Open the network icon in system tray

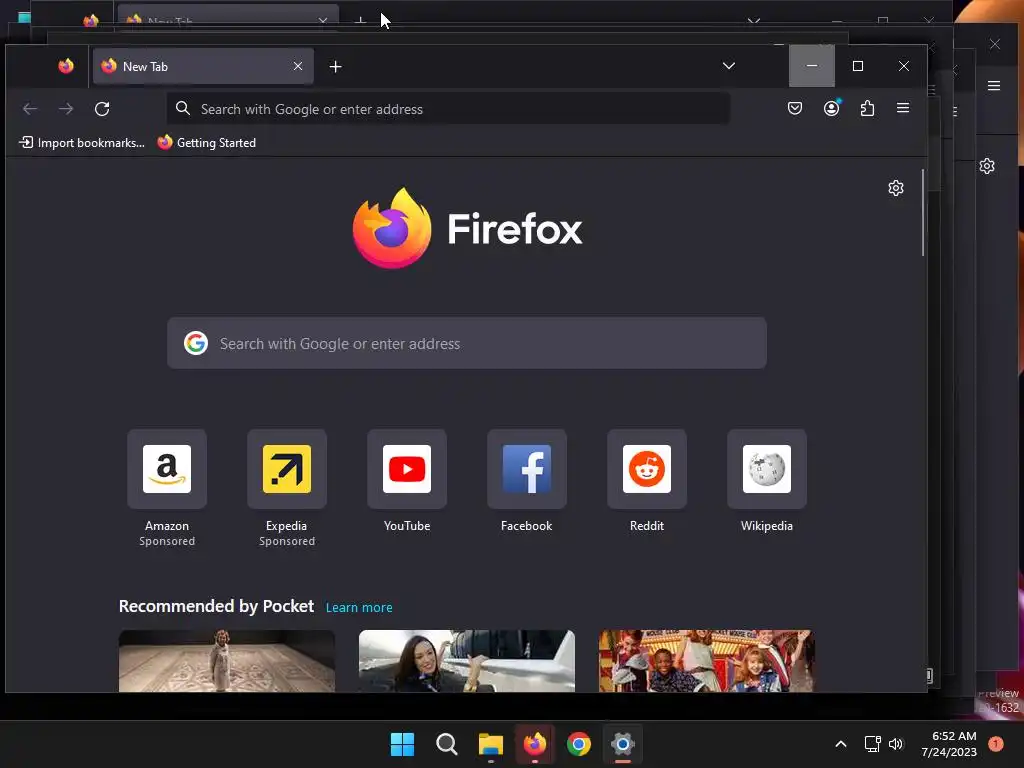[x=872, y=744]
